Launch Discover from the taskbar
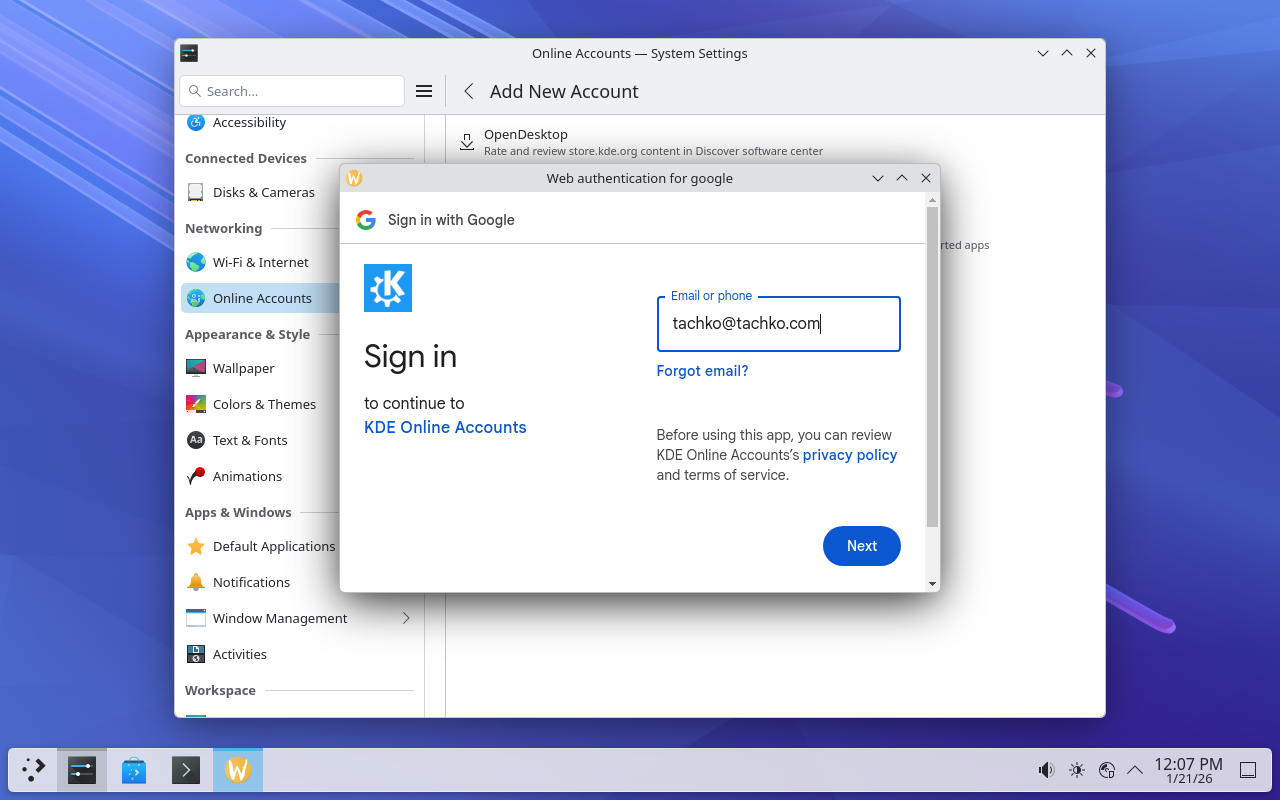The image size is (1280, 800). pos(134,770)
